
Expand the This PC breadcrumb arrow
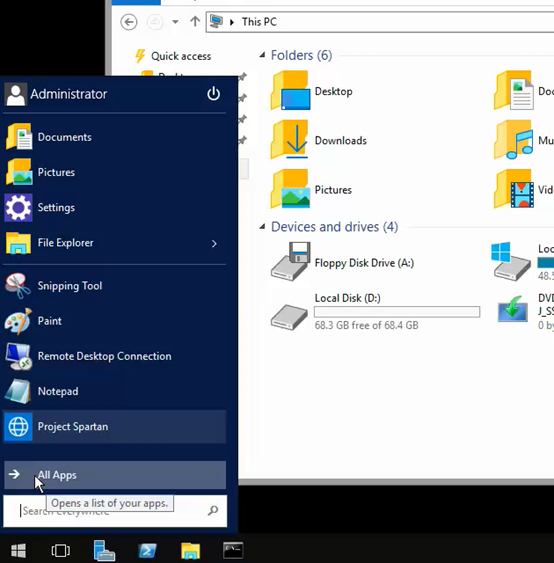pos(232,22)
